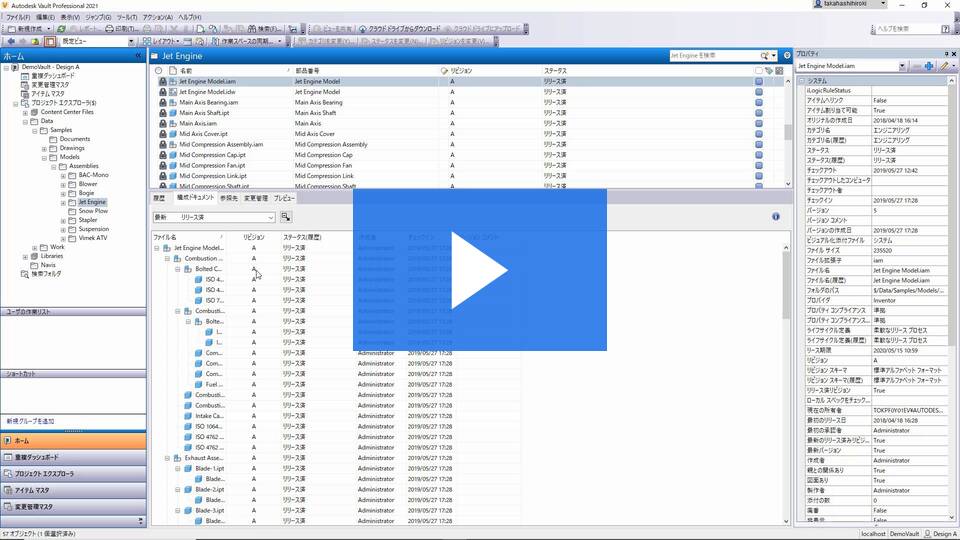Open the ツール(T) menu
This screenshot has height=540, width=960.
click(127, 17)
